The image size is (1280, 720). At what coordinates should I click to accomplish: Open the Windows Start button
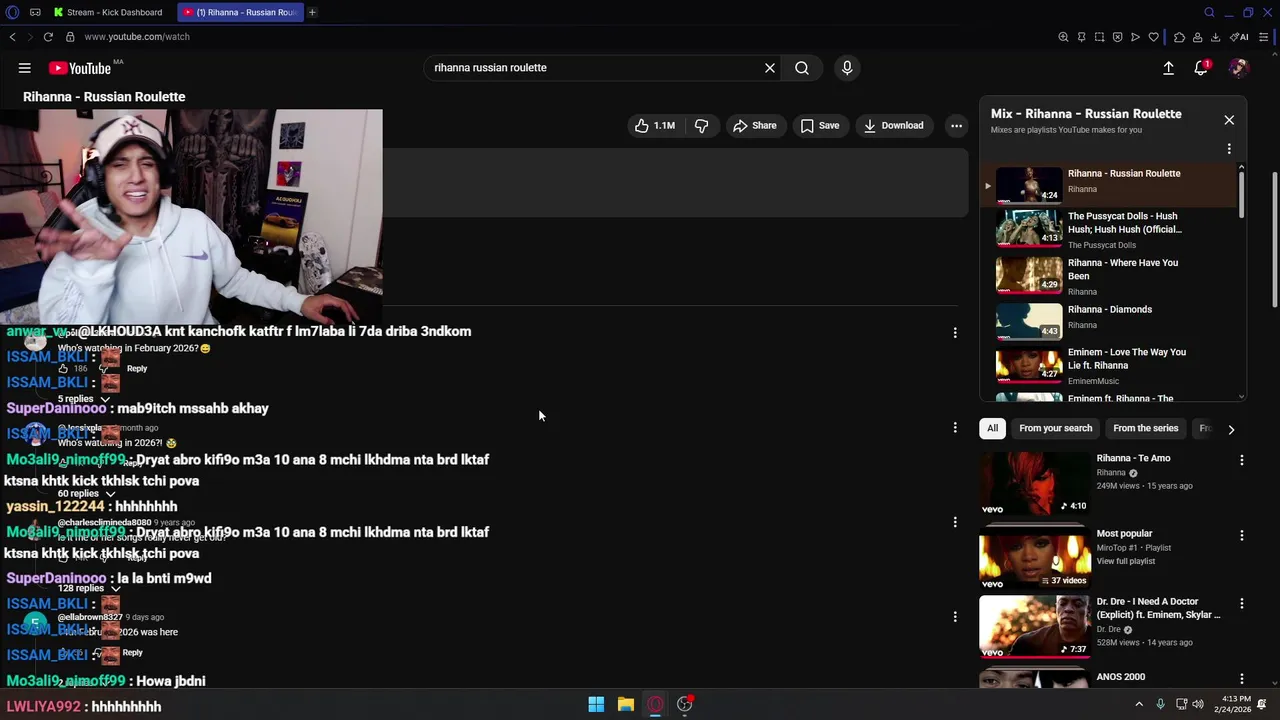coord(596,704)
